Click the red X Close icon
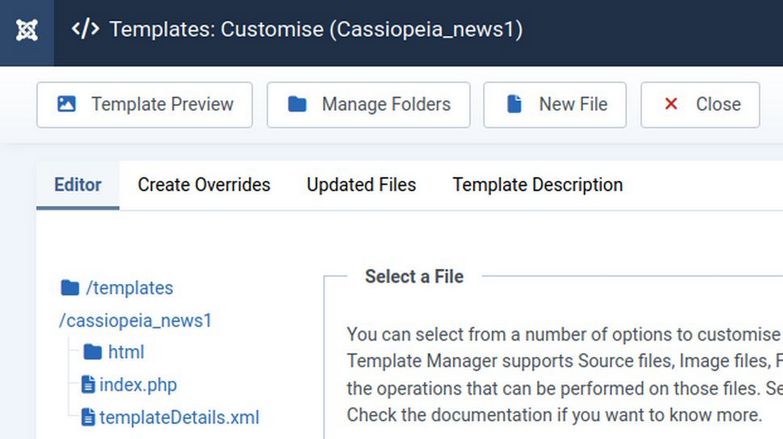The height and width of the screenshot is (439, 783). point(671,104)
